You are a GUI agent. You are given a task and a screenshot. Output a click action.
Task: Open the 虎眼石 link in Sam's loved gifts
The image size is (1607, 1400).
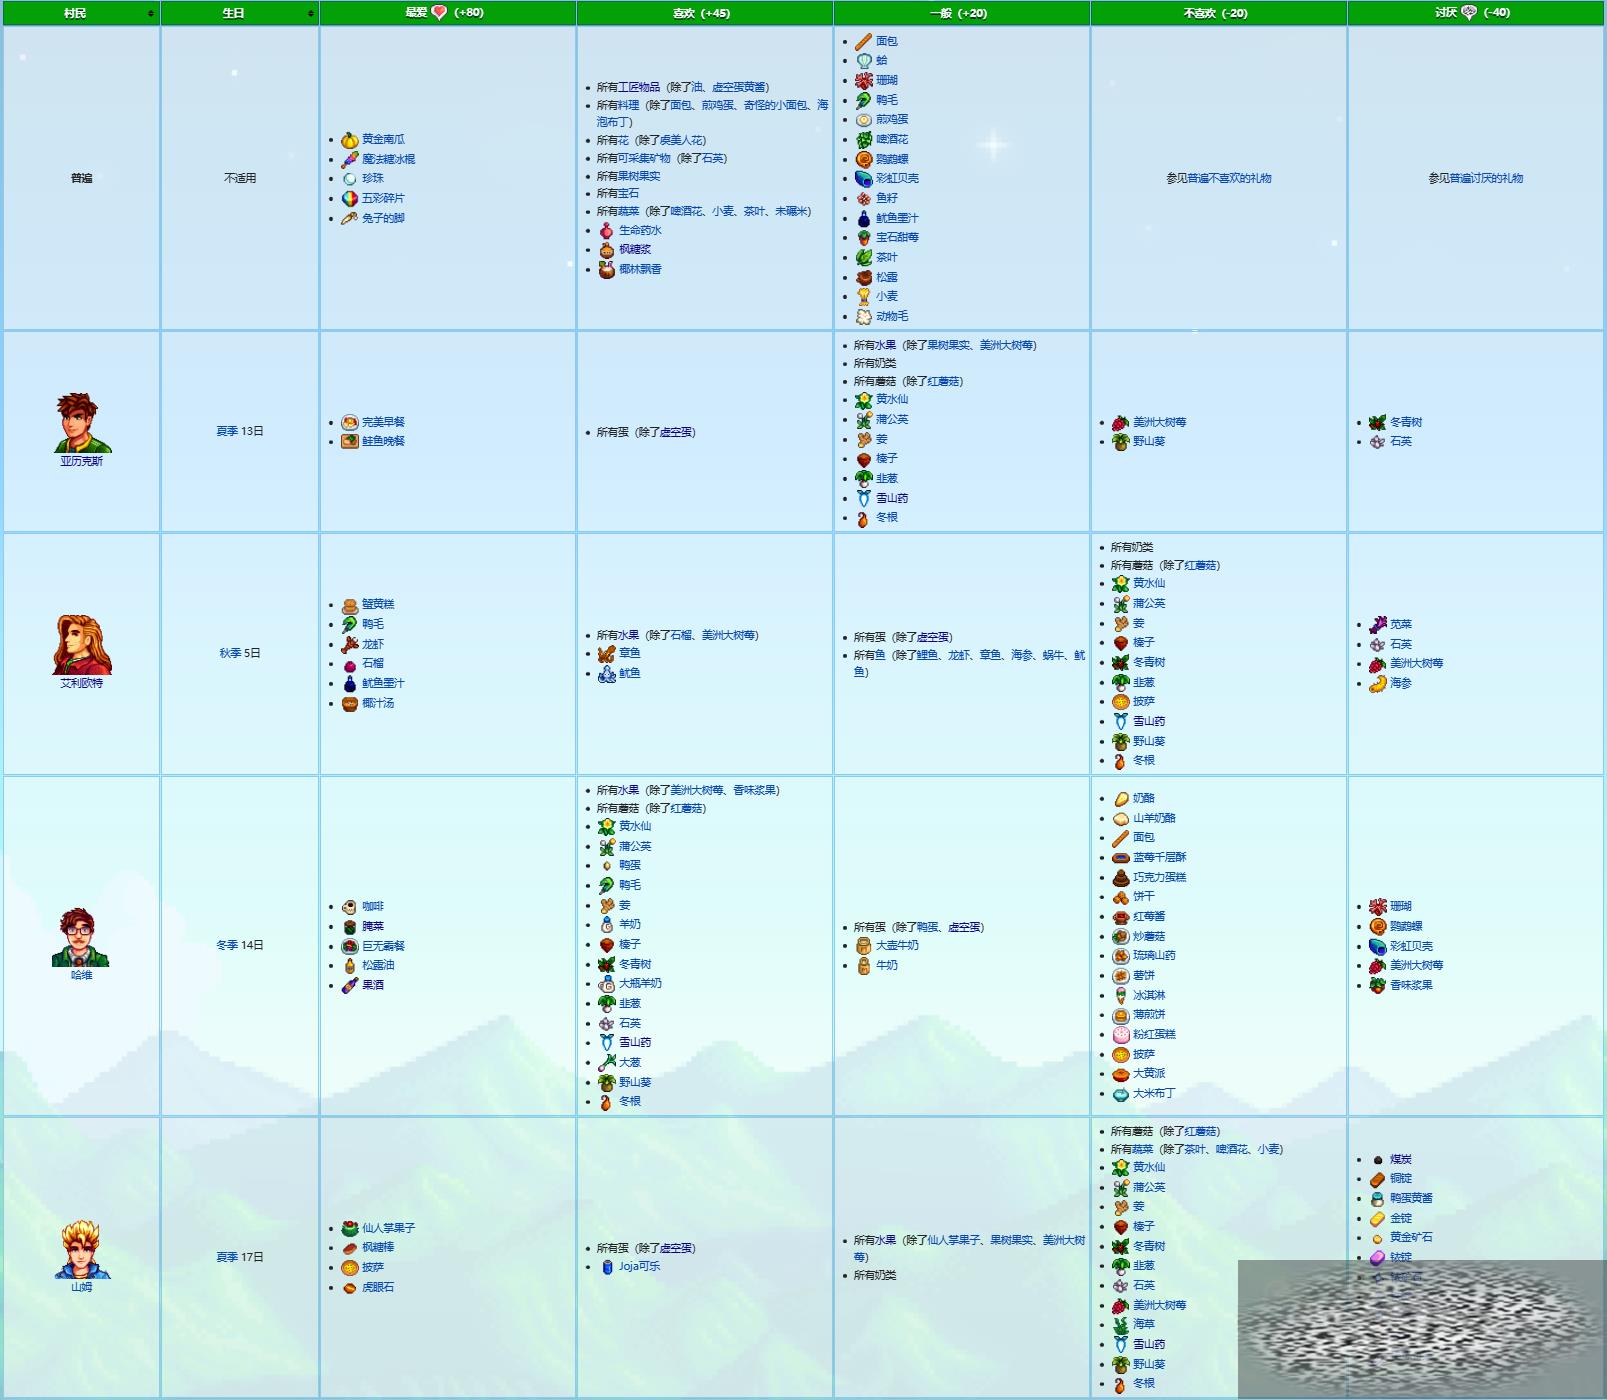[x=378, y=1288]
